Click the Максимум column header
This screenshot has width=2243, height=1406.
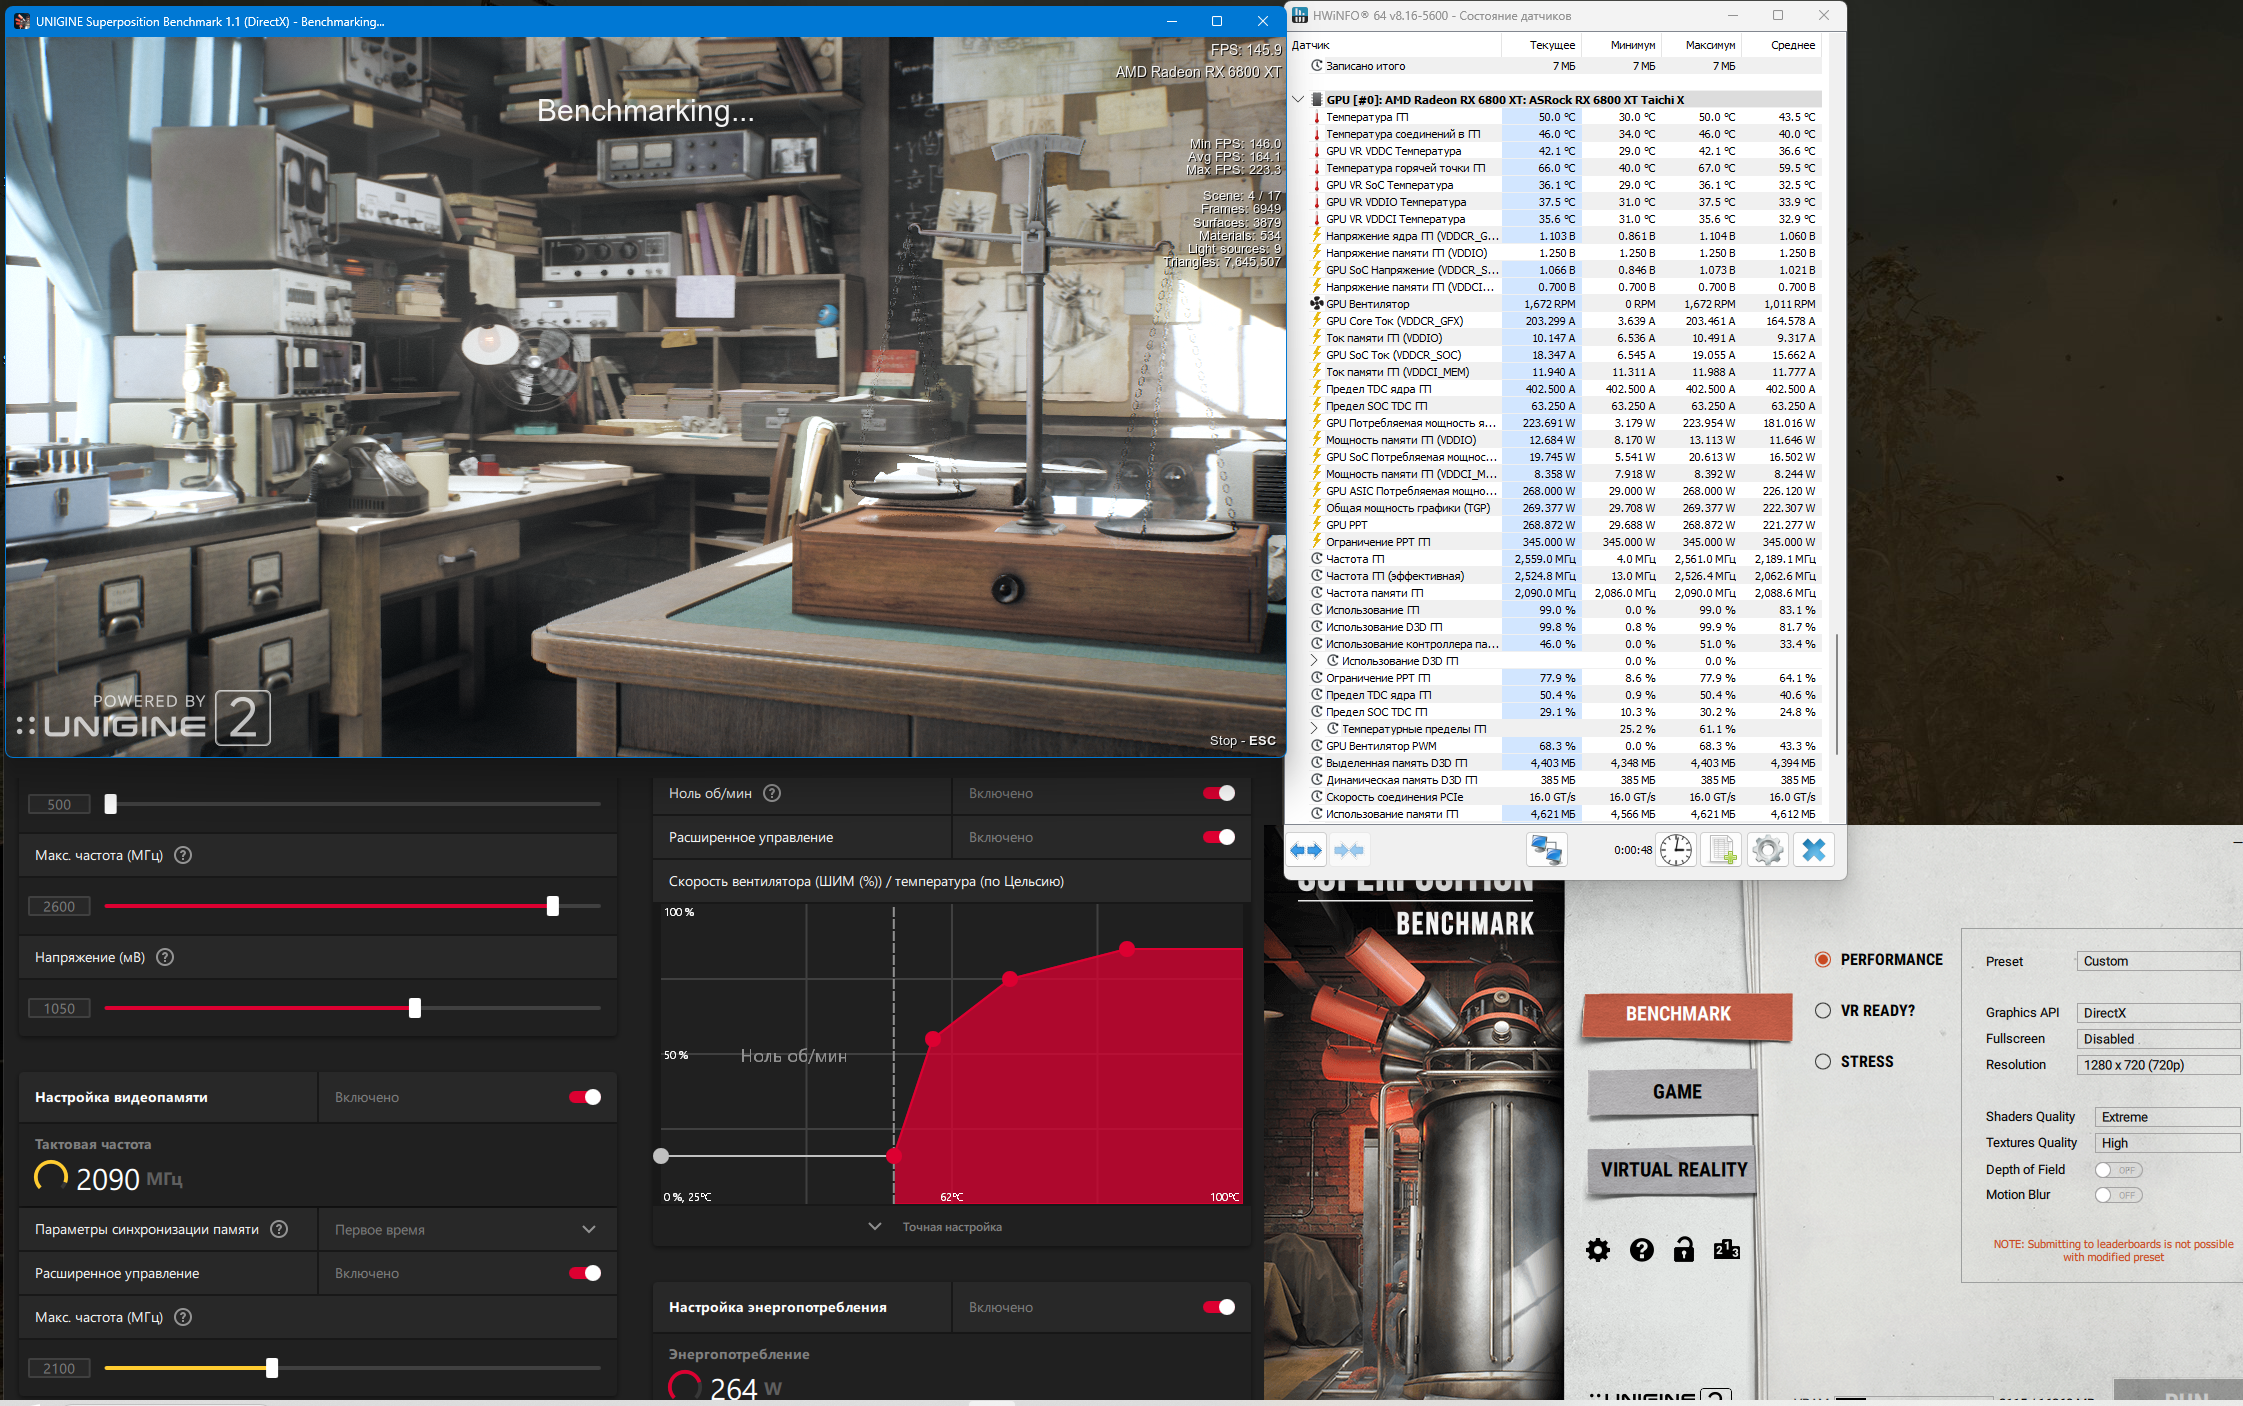(x=1710, y=45)
